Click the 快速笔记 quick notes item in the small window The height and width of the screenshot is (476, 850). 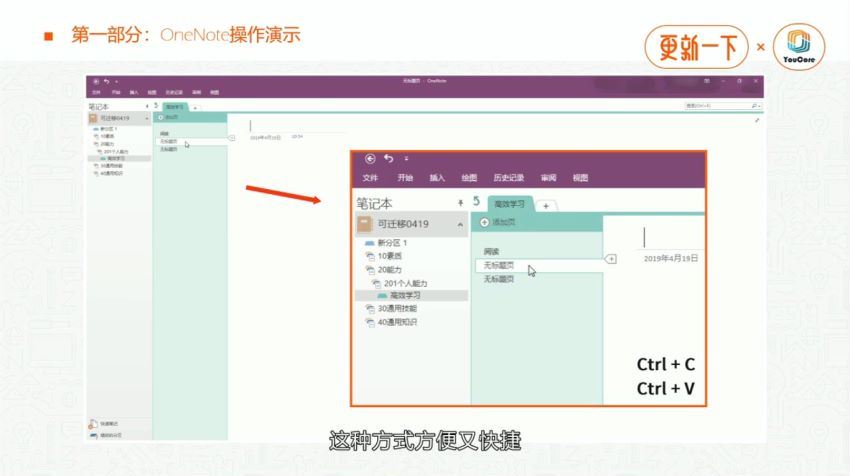click(104, 423)
